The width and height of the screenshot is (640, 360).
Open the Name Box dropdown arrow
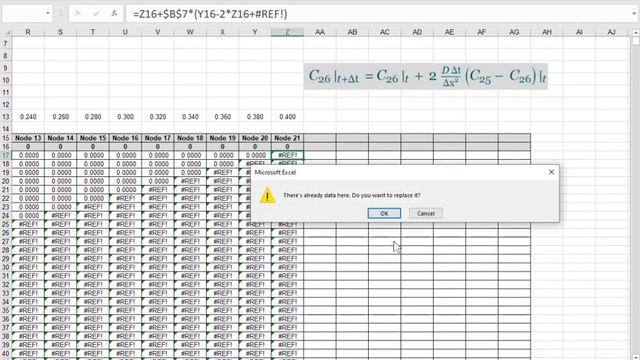click(48, 14)
